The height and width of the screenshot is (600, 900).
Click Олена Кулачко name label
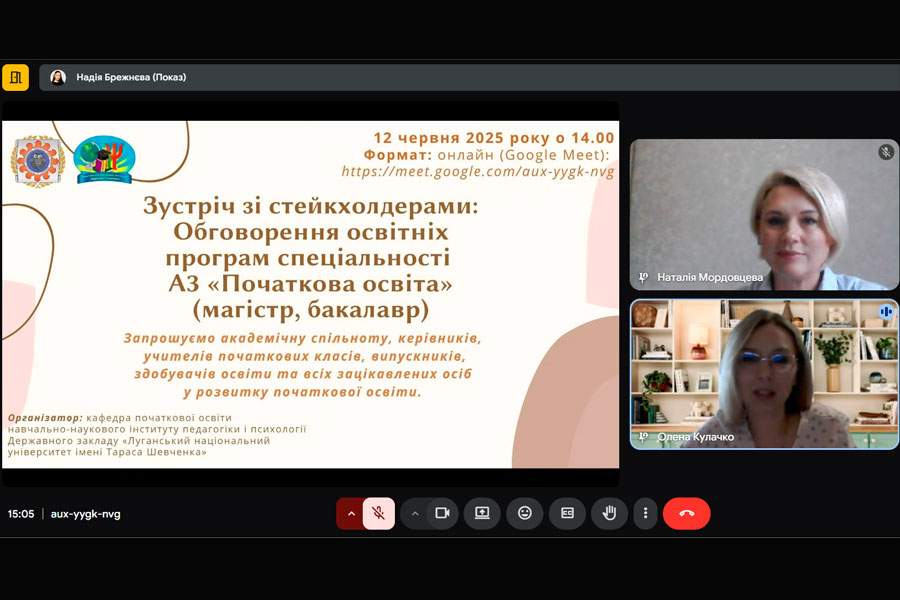(696, 437)
